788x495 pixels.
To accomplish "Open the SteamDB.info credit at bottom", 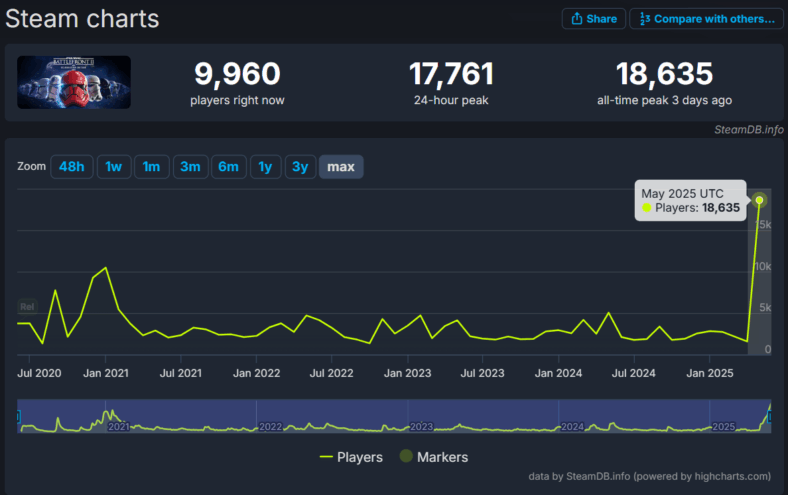I will coord(591,477).
